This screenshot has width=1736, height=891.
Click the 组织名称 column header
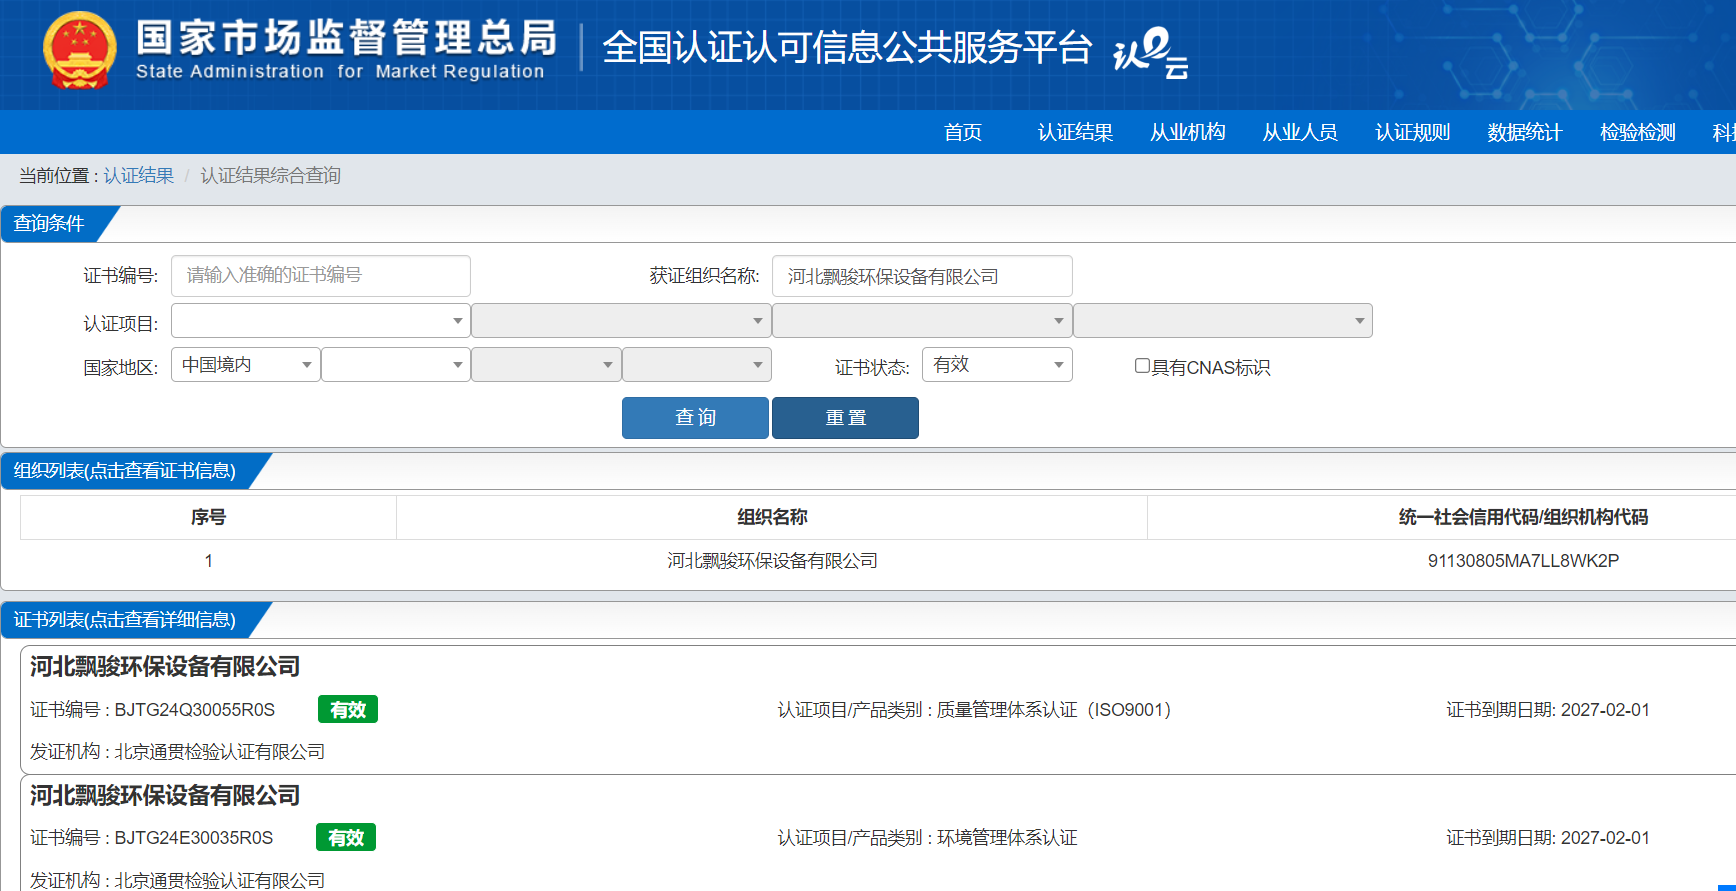(772, 517)
